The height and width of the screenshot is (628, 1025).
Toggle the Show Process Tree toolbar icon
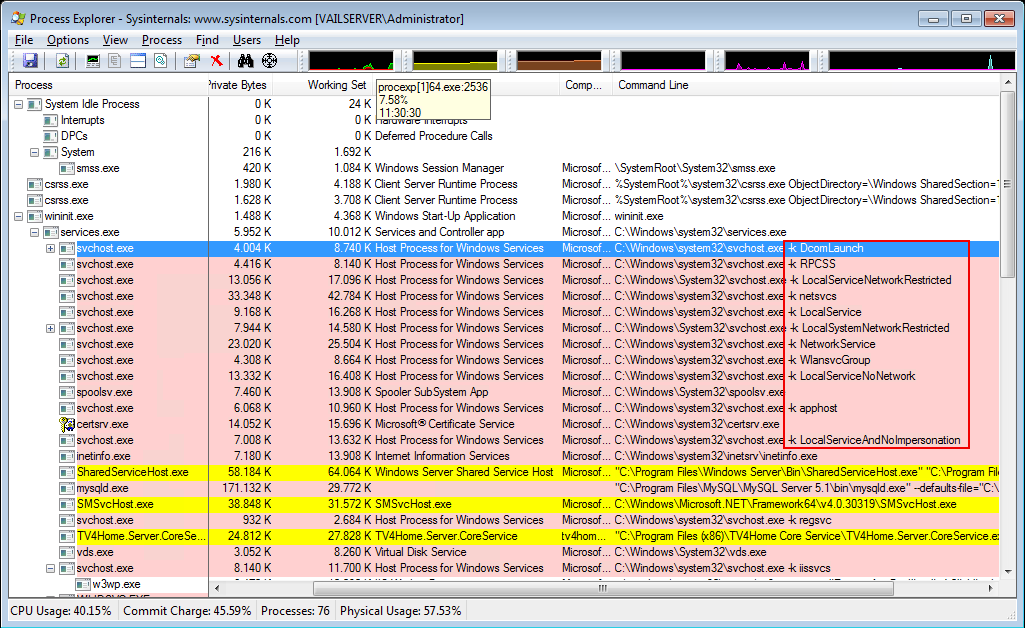[x=115, y=61]
